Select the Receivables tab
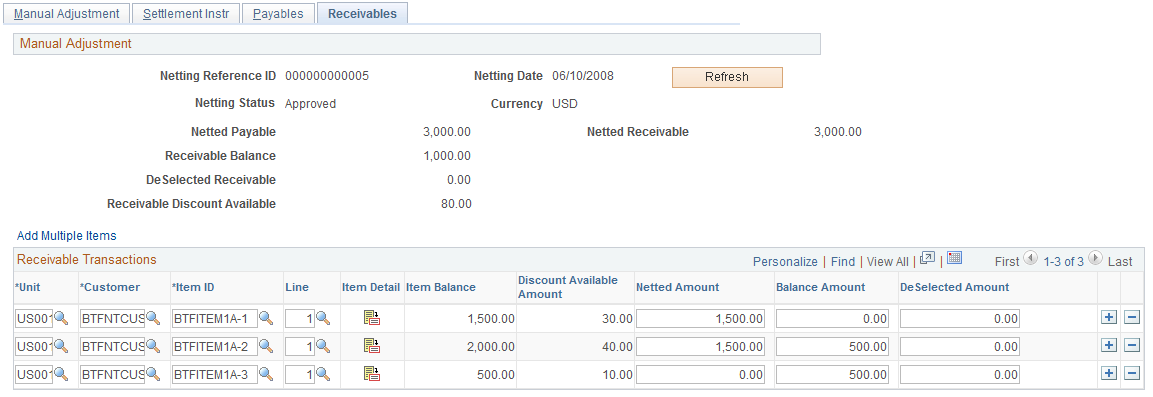 [x=363, y=14]
